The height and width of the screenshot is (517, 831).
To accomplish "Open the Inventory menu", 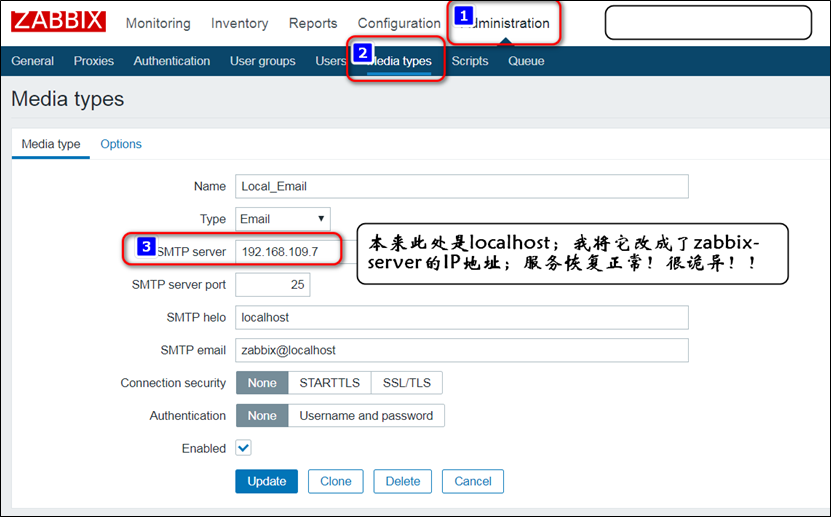I will [240, 23].
